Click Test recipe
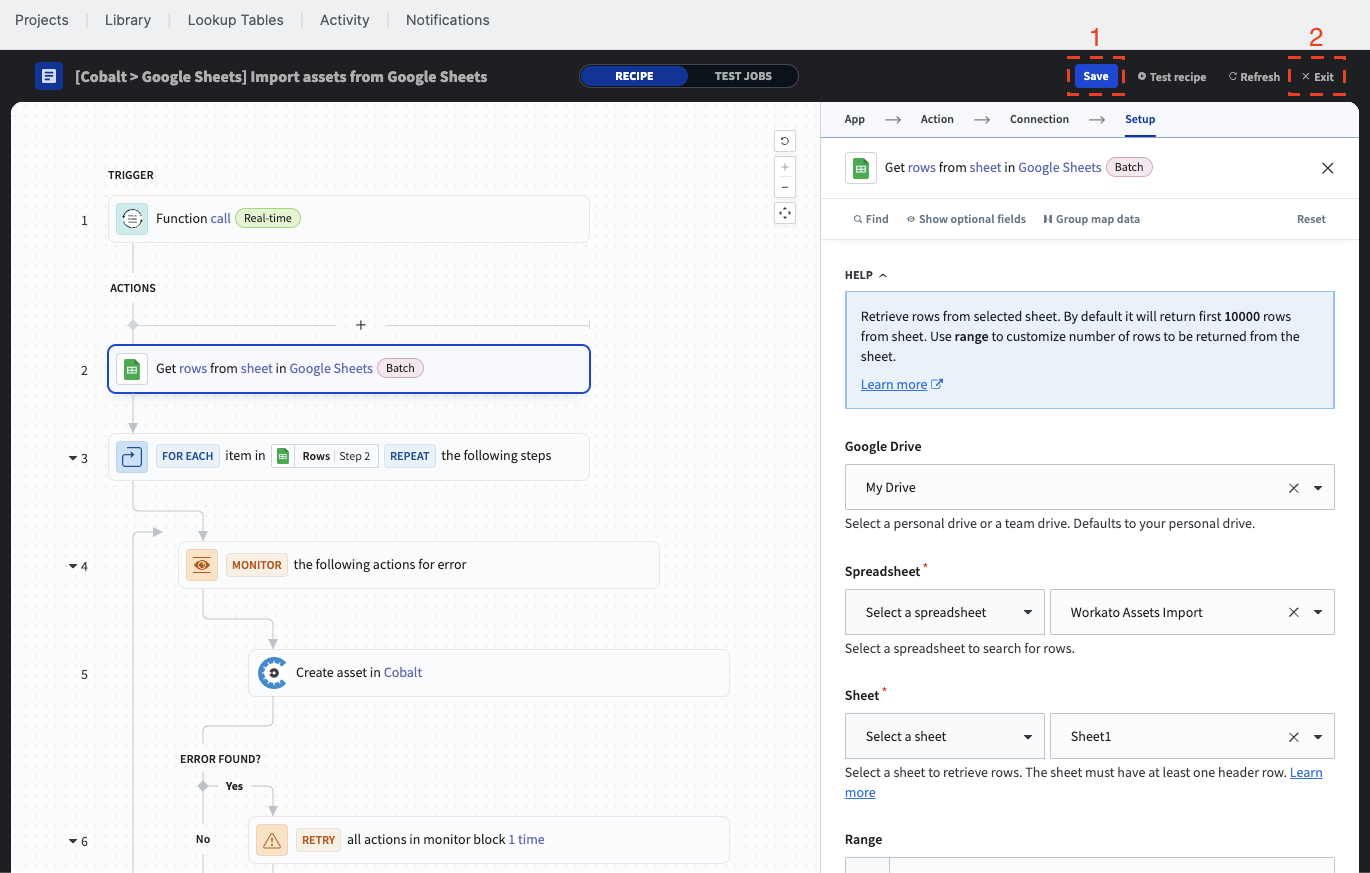Screen dimensions: 1370x873 [x=1172, y=77]
